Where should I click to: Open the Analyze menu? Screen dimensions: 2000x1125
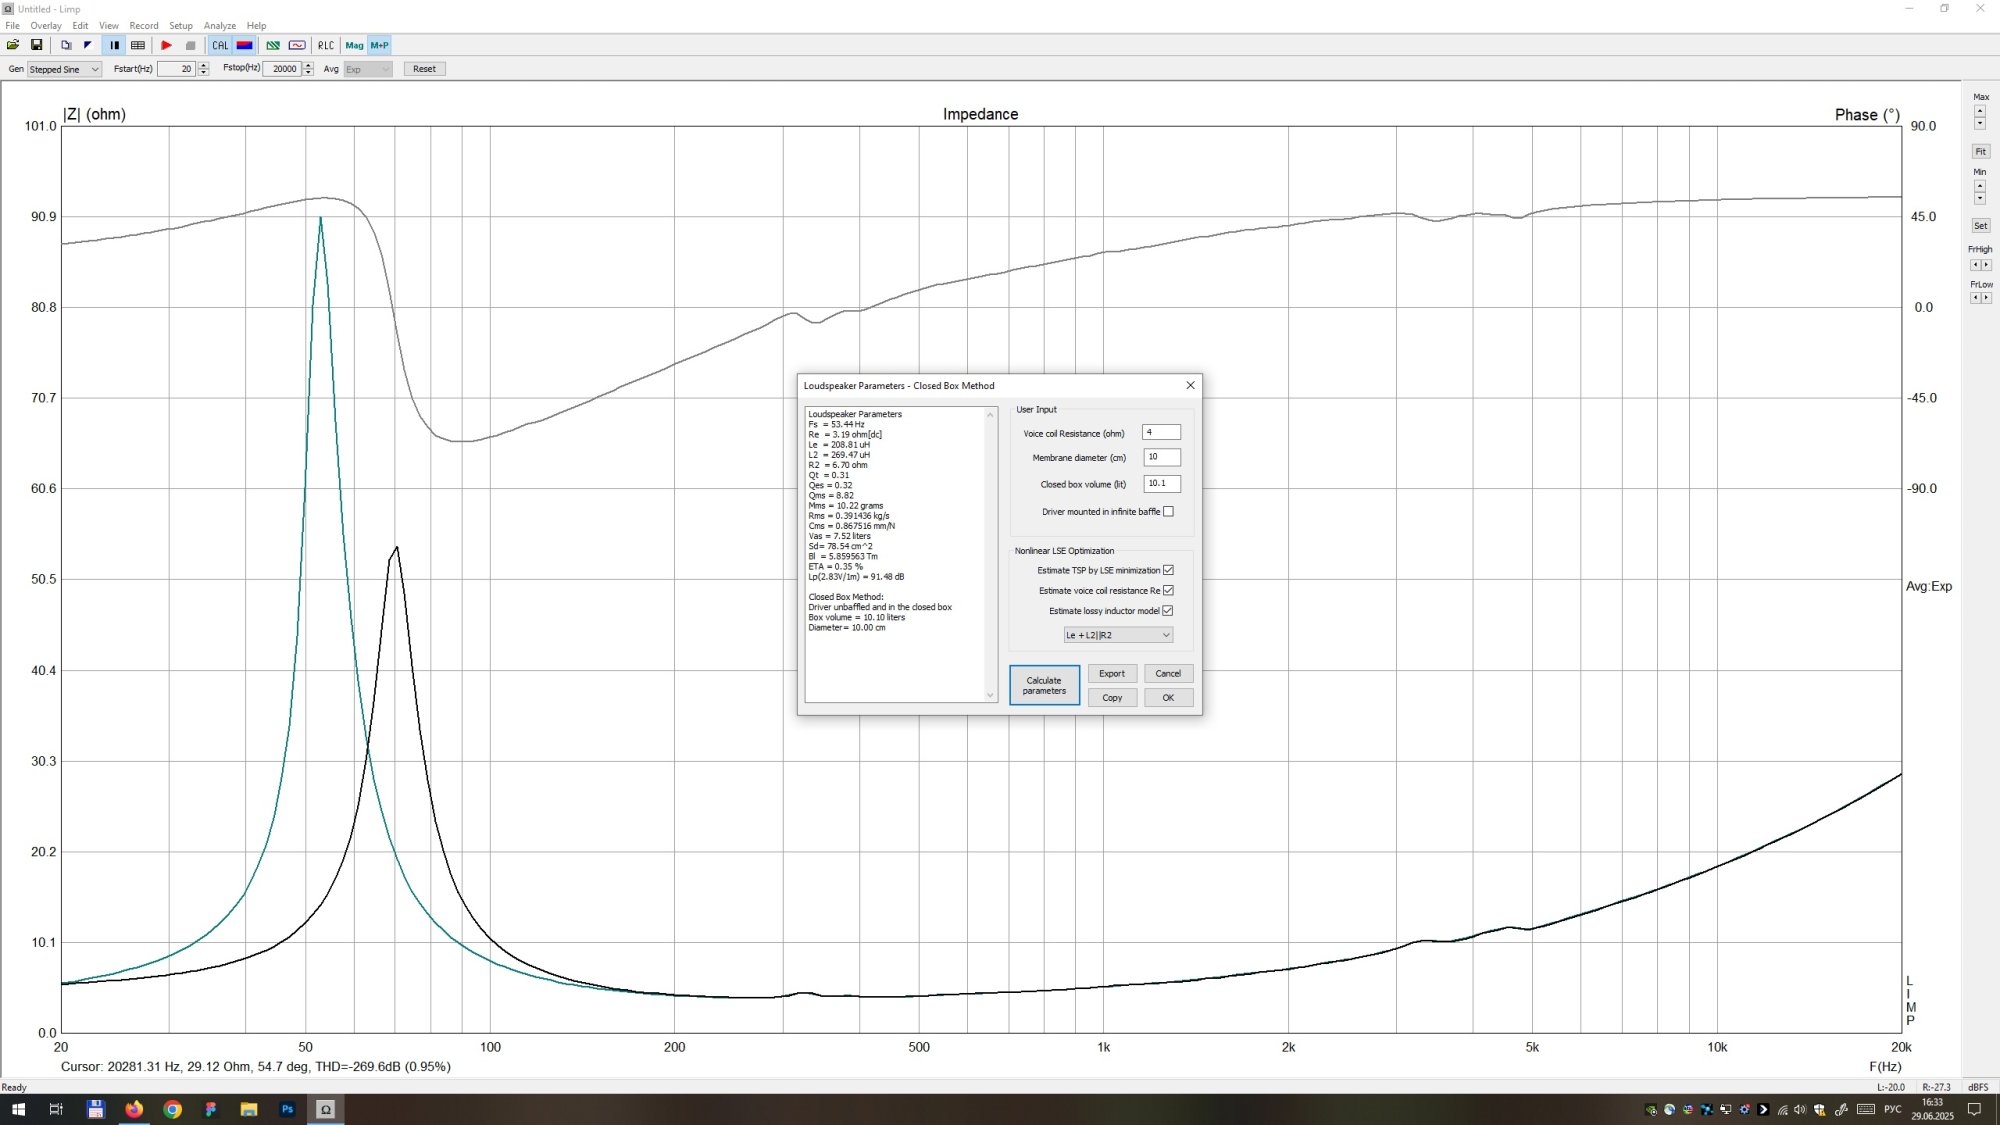(x=219, y=26)
